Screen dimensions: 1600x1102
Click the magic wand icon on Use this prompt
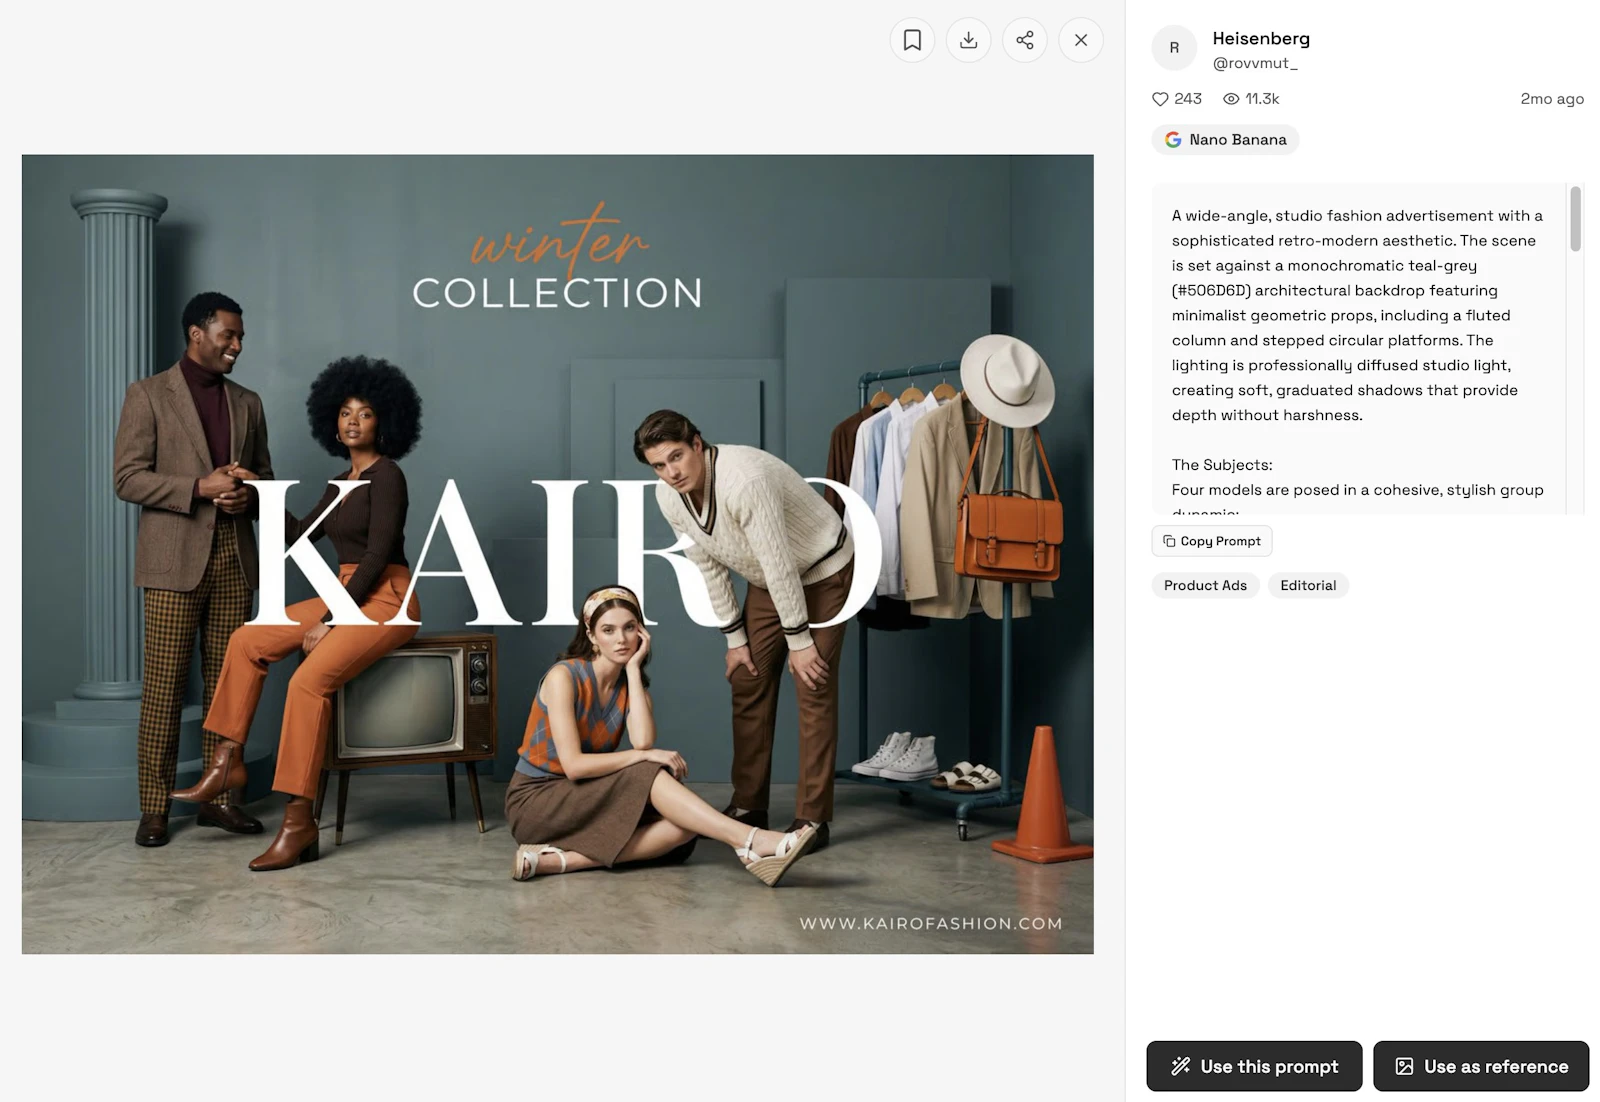(1181, 1066)
